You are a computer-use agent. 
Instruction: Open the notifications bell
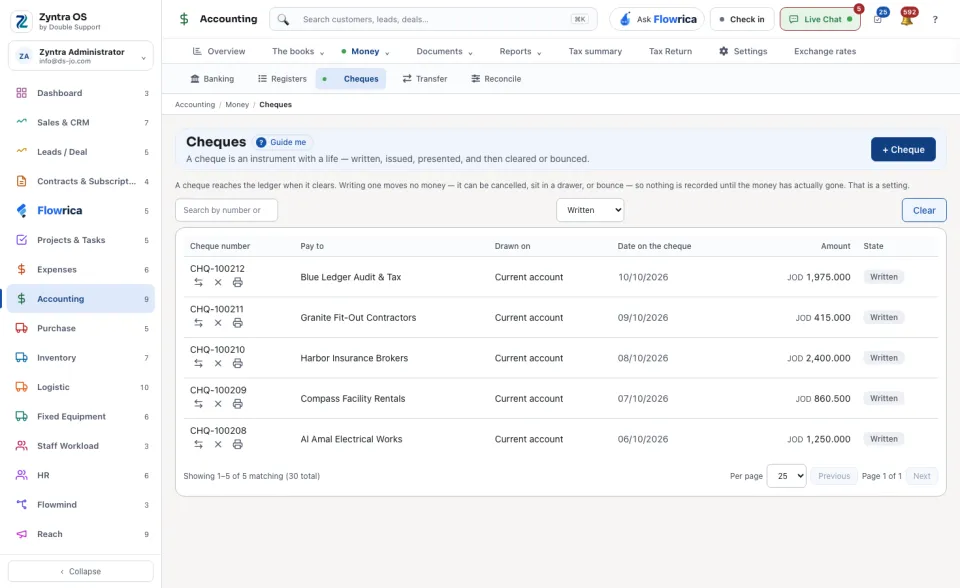[x=907, y=19]
